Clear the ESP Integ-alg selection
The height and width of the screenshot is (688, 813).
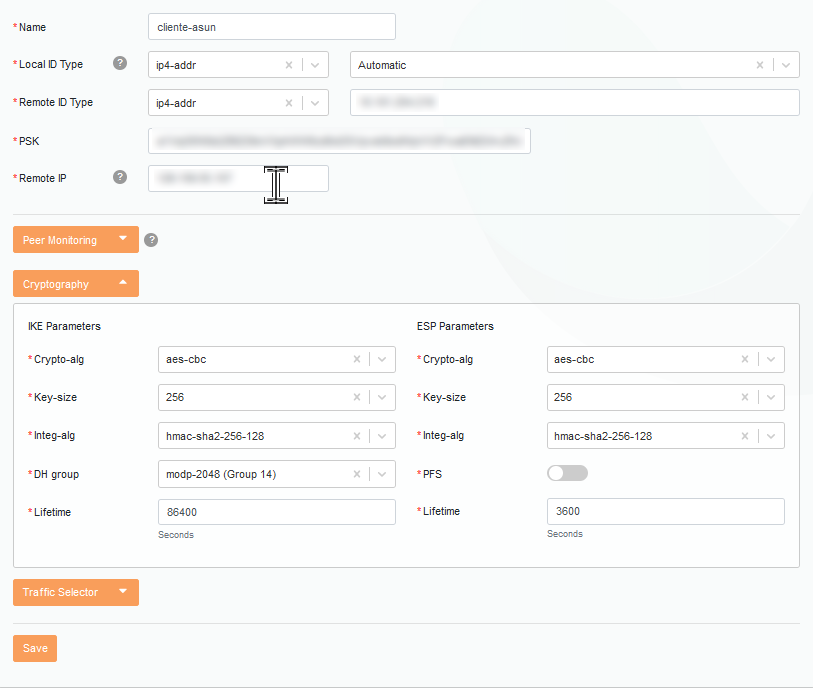click(x=745, y=436)
